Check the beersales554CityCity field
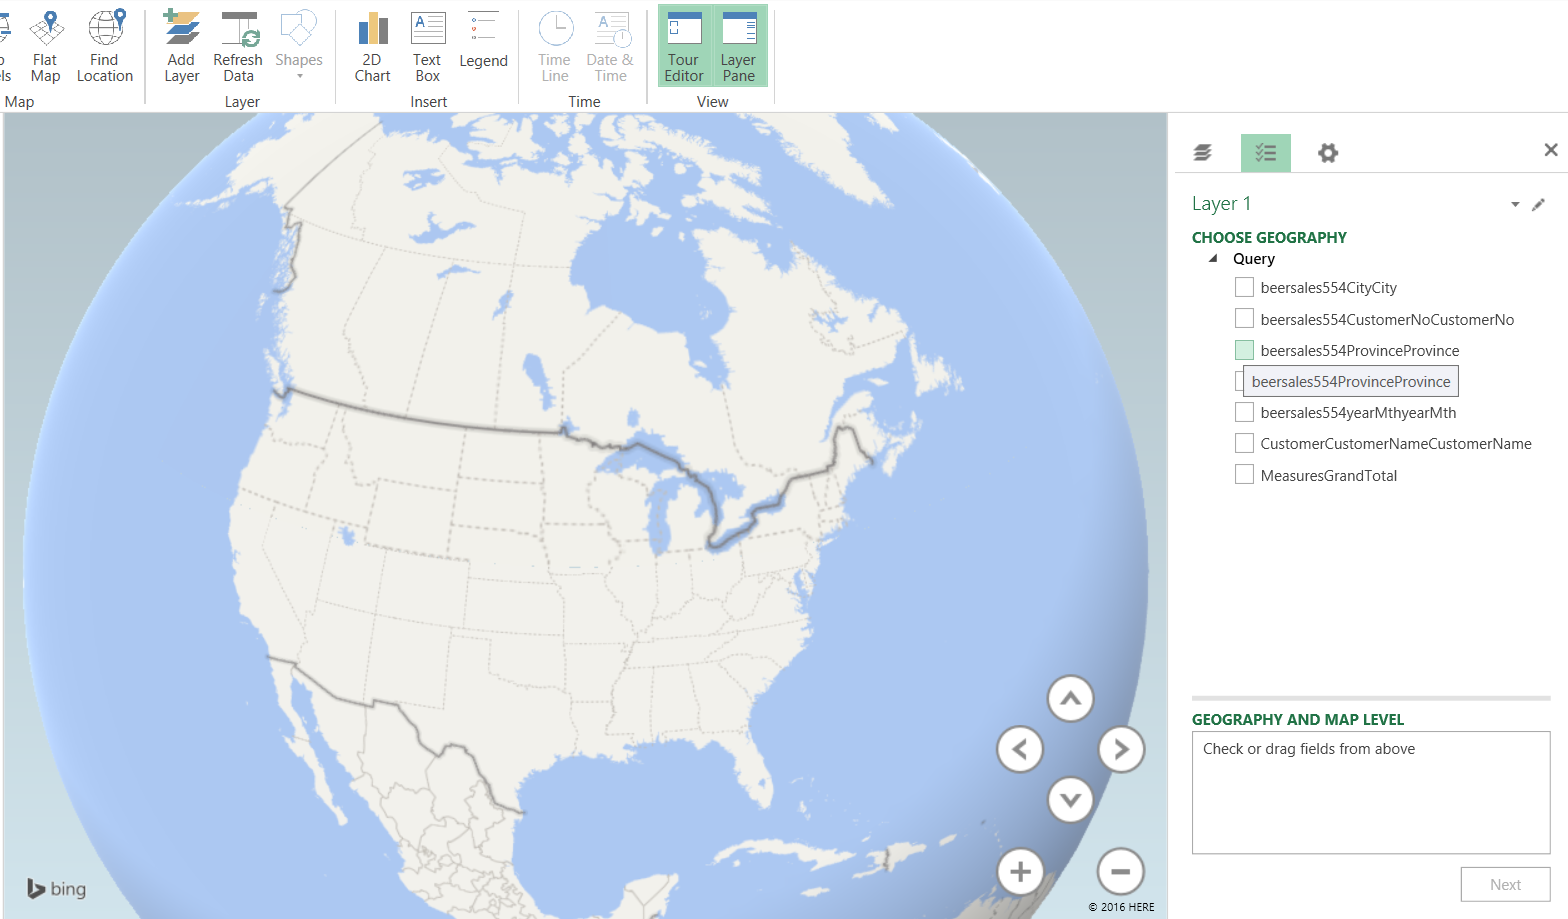The height and width of the screenshot is (919, 1568). pyautogui.click(x=1244, y=288)
